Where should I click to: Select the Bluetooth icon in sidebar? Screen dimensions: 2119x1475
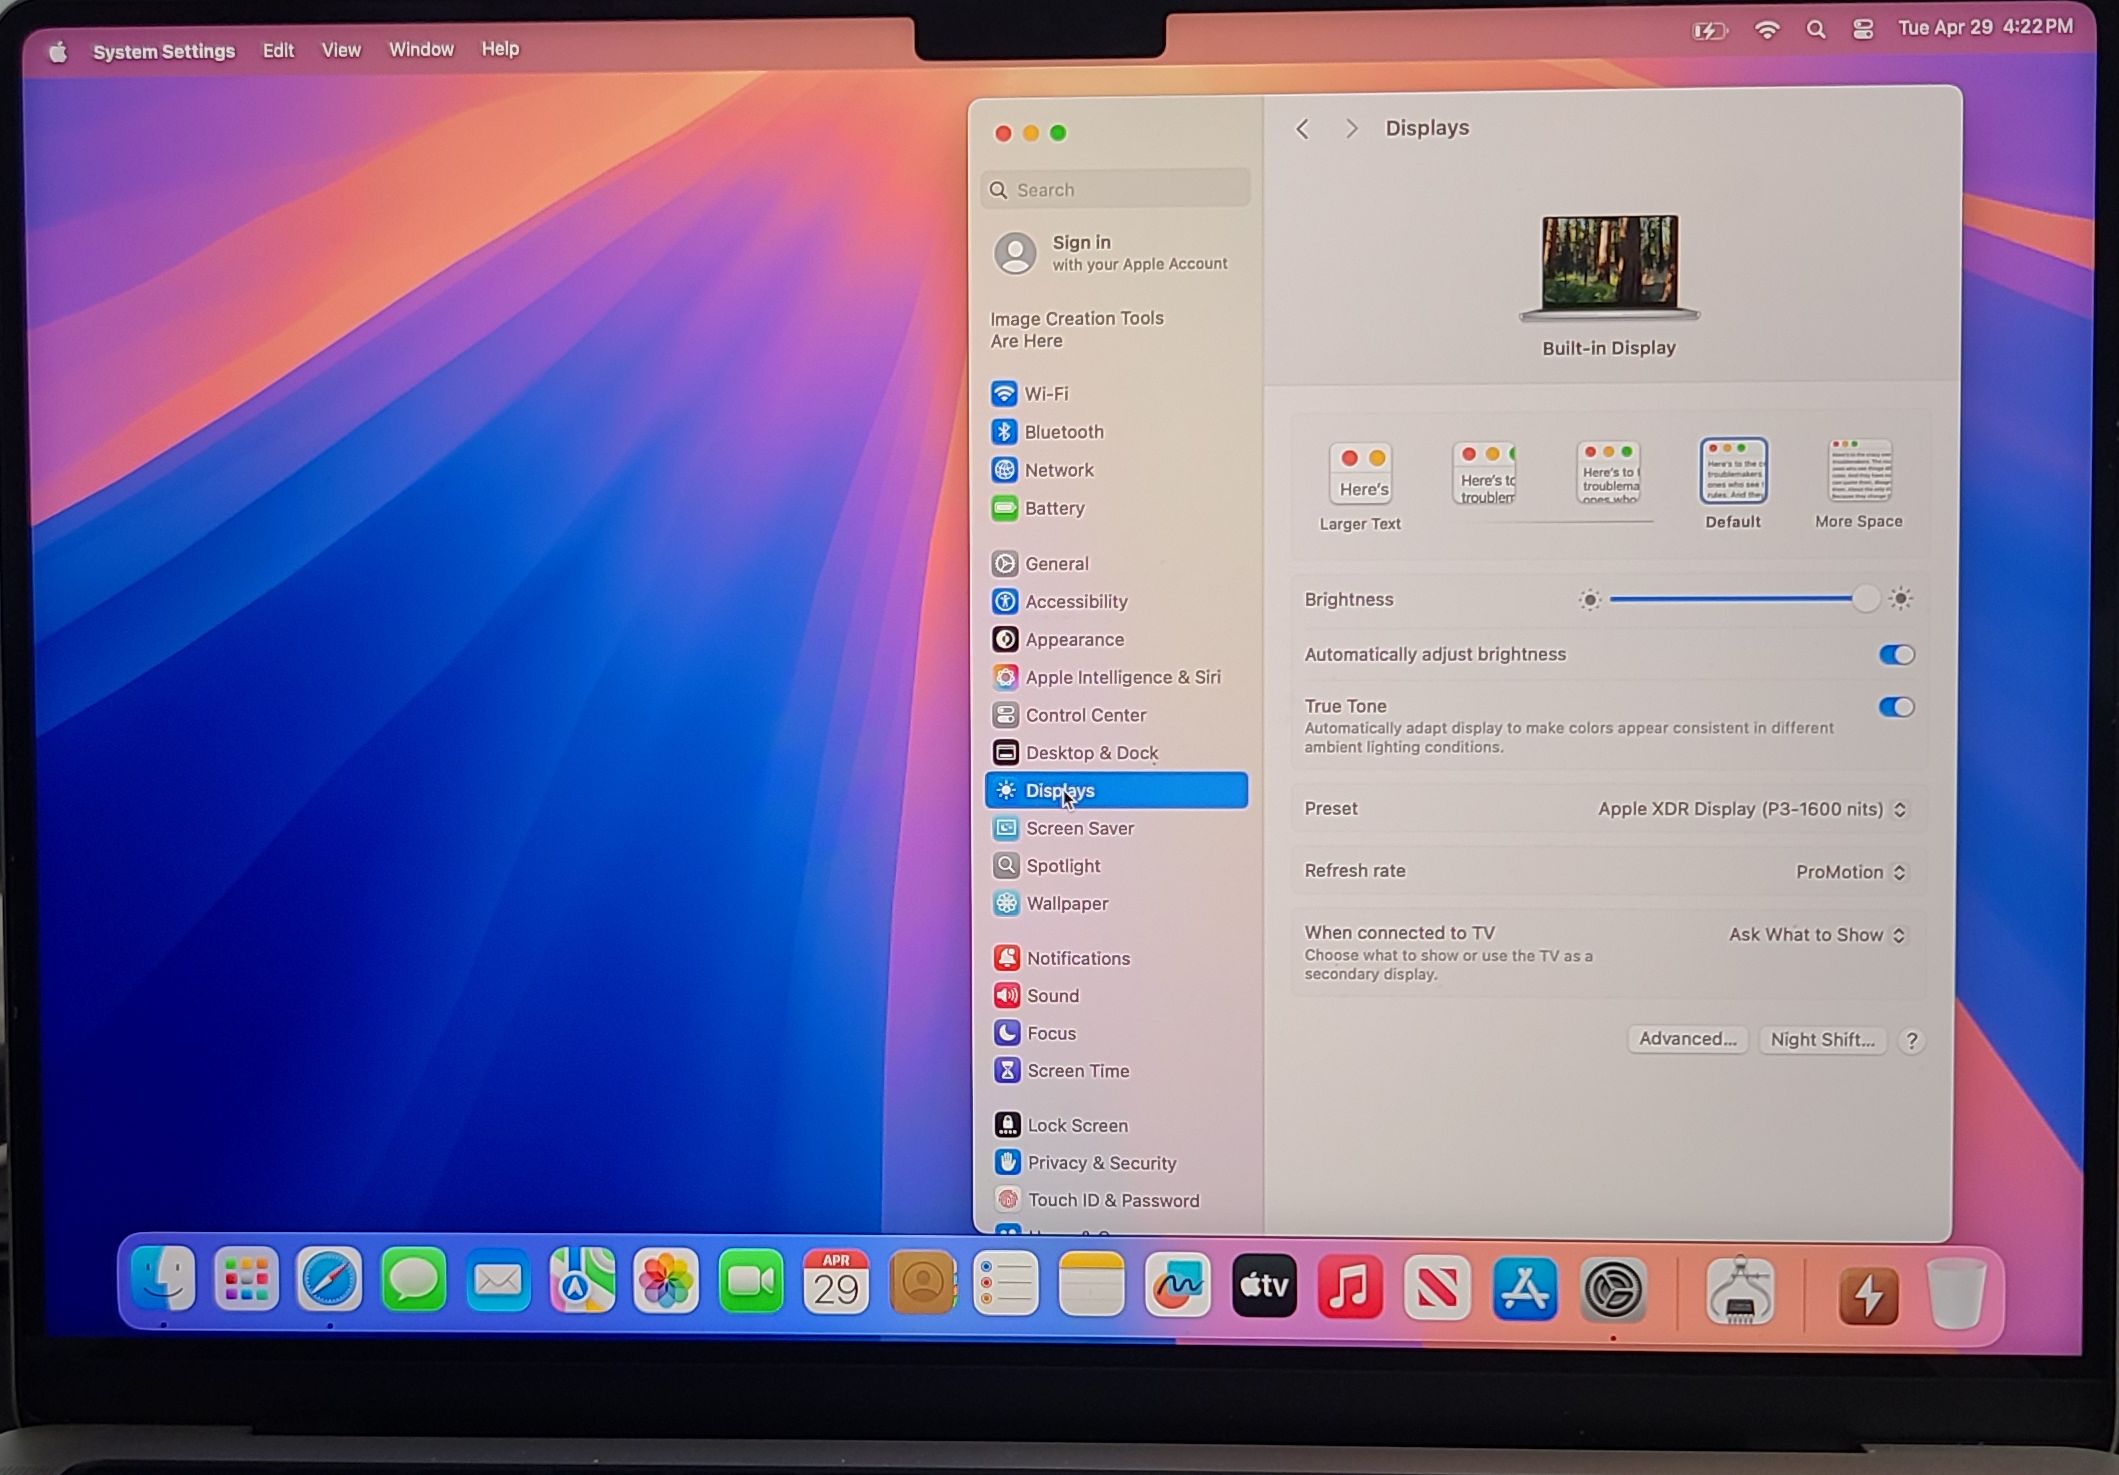[x=1004, y=432]
